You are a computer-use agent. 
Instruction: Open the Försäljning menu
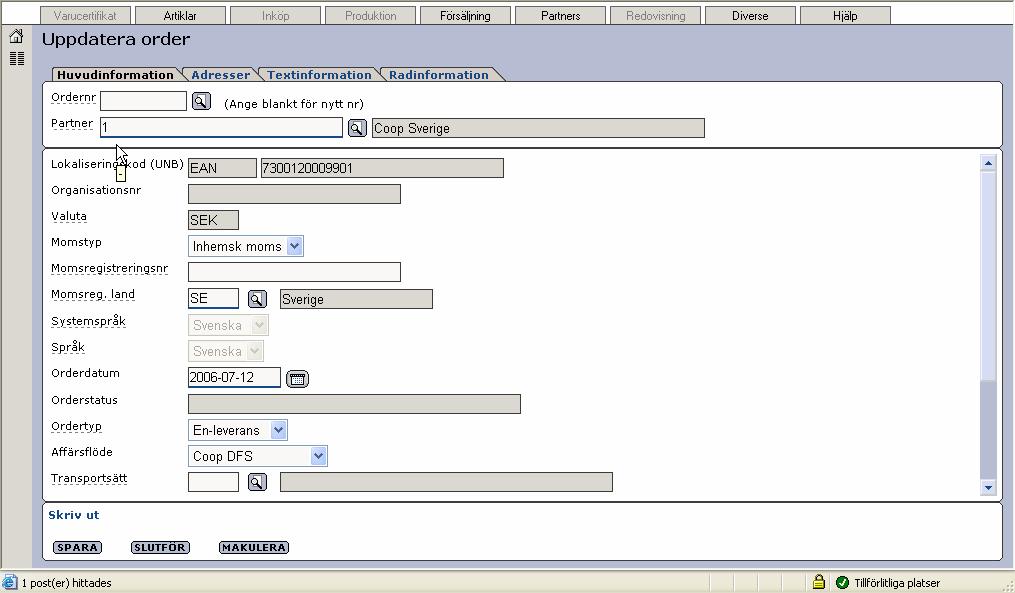click(465, 16)
